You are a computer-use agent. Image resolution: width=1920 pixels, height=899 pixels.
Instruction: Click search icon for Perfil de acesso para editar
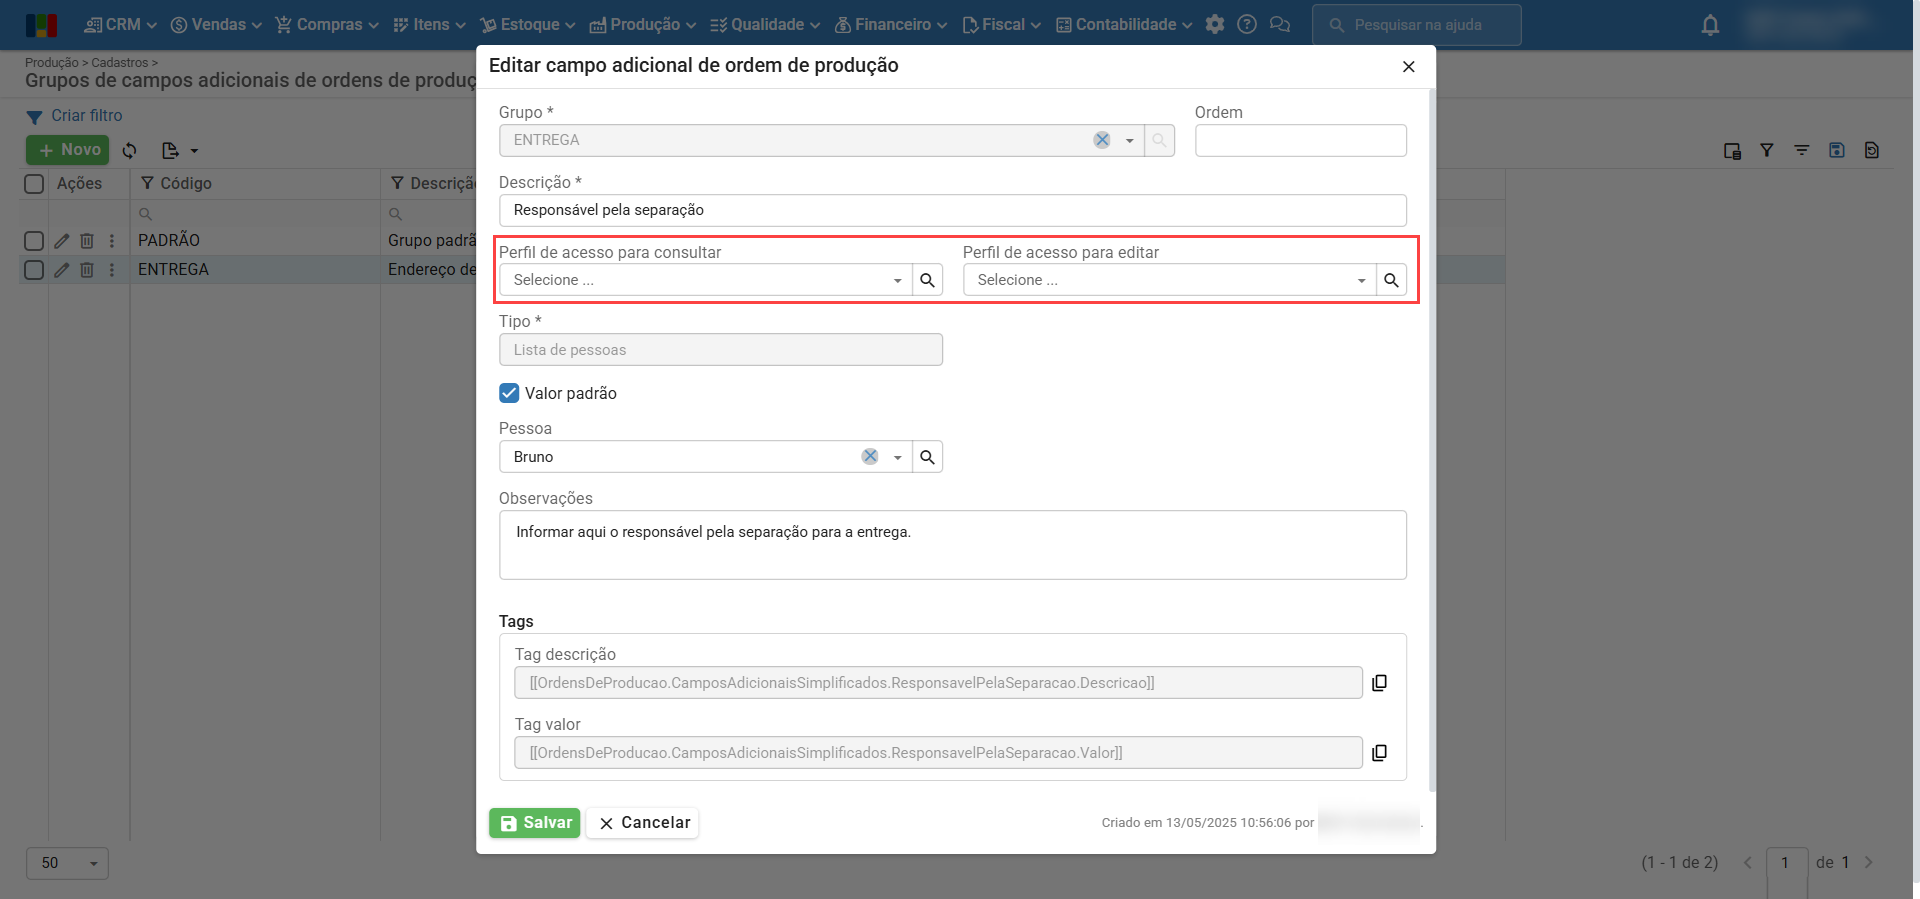1391,280
